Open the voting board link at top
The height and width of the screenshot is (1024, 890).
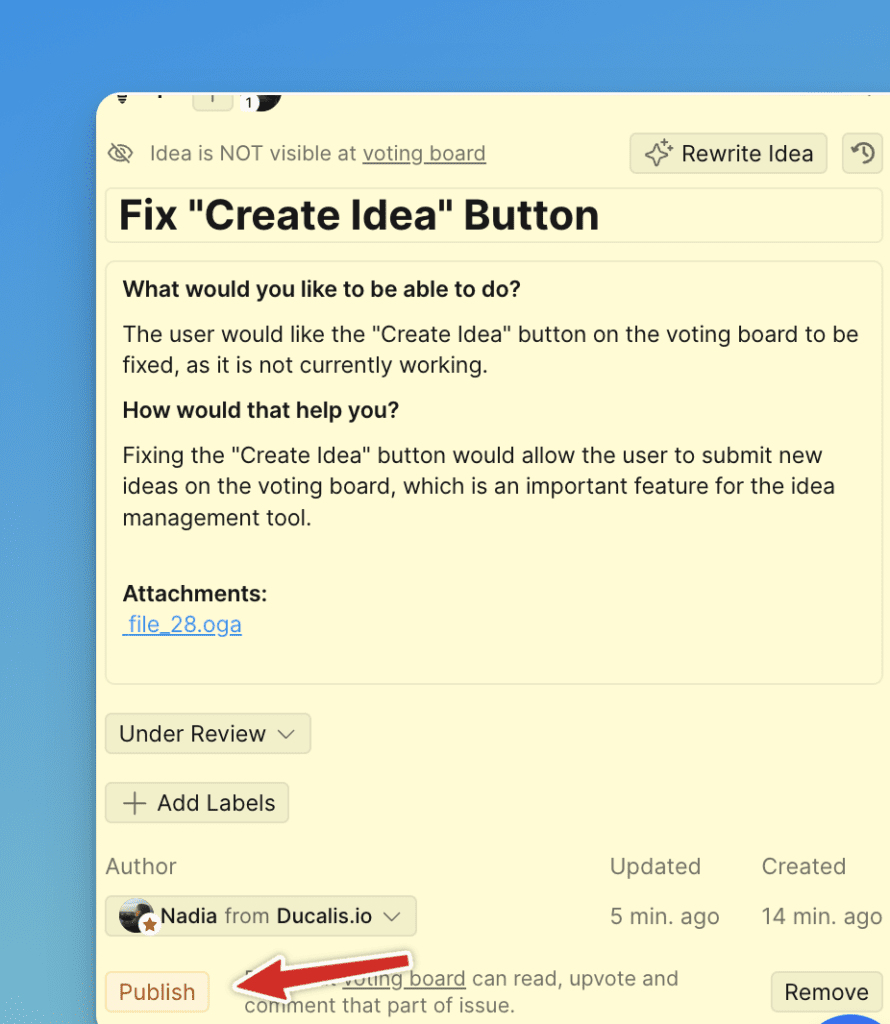[x=424, y=153]
